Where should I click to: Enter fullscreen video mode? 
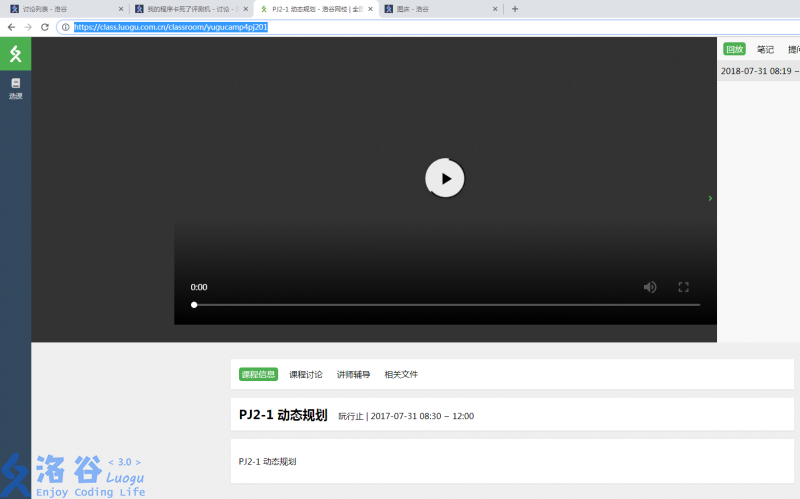point(684,287)
